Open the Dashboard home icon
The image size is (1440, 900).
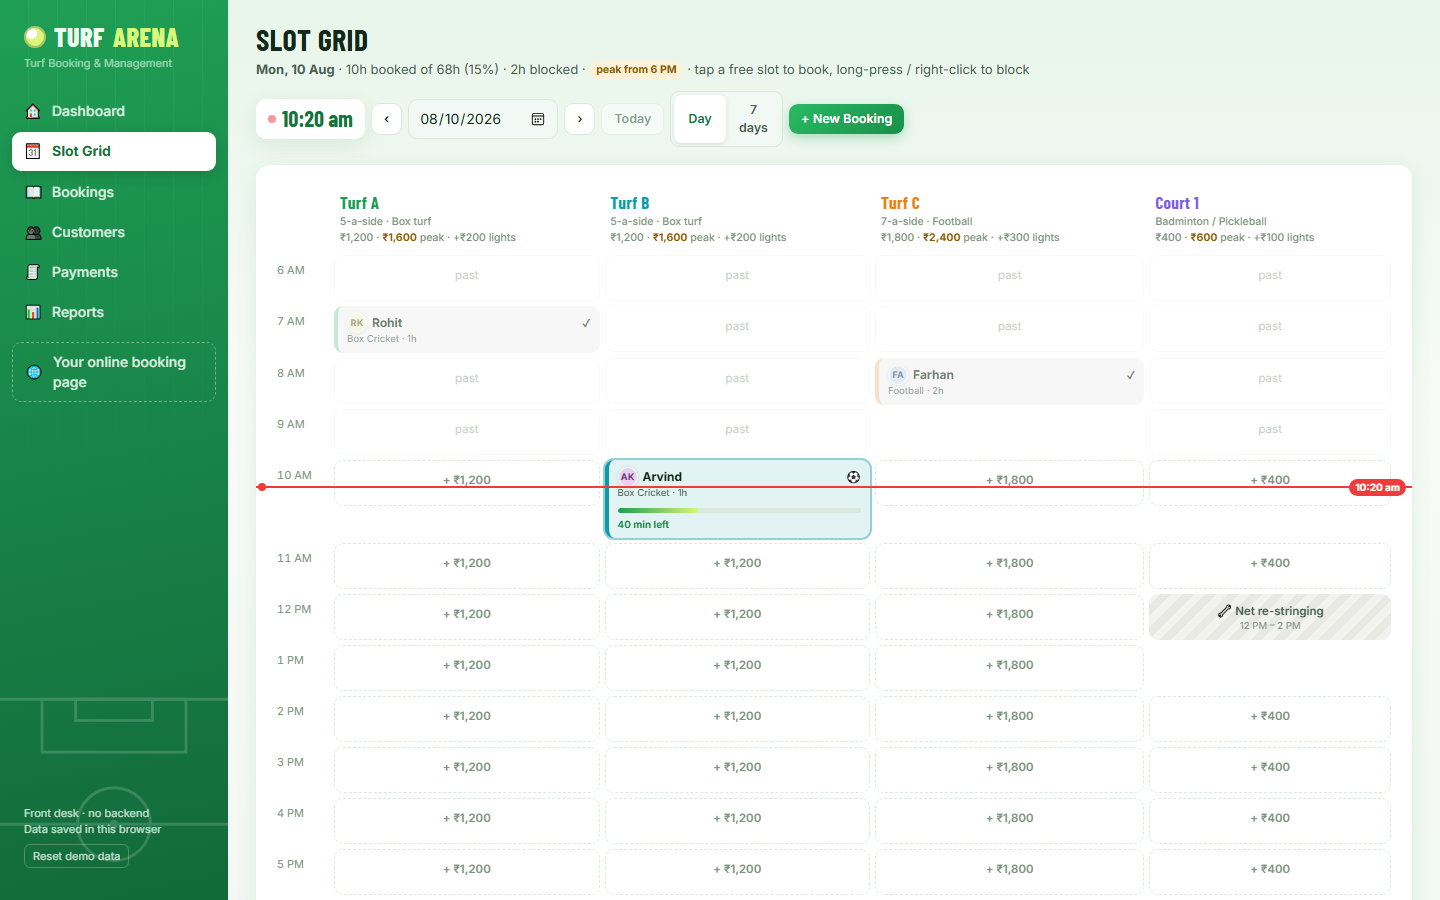tap(33, 111)
